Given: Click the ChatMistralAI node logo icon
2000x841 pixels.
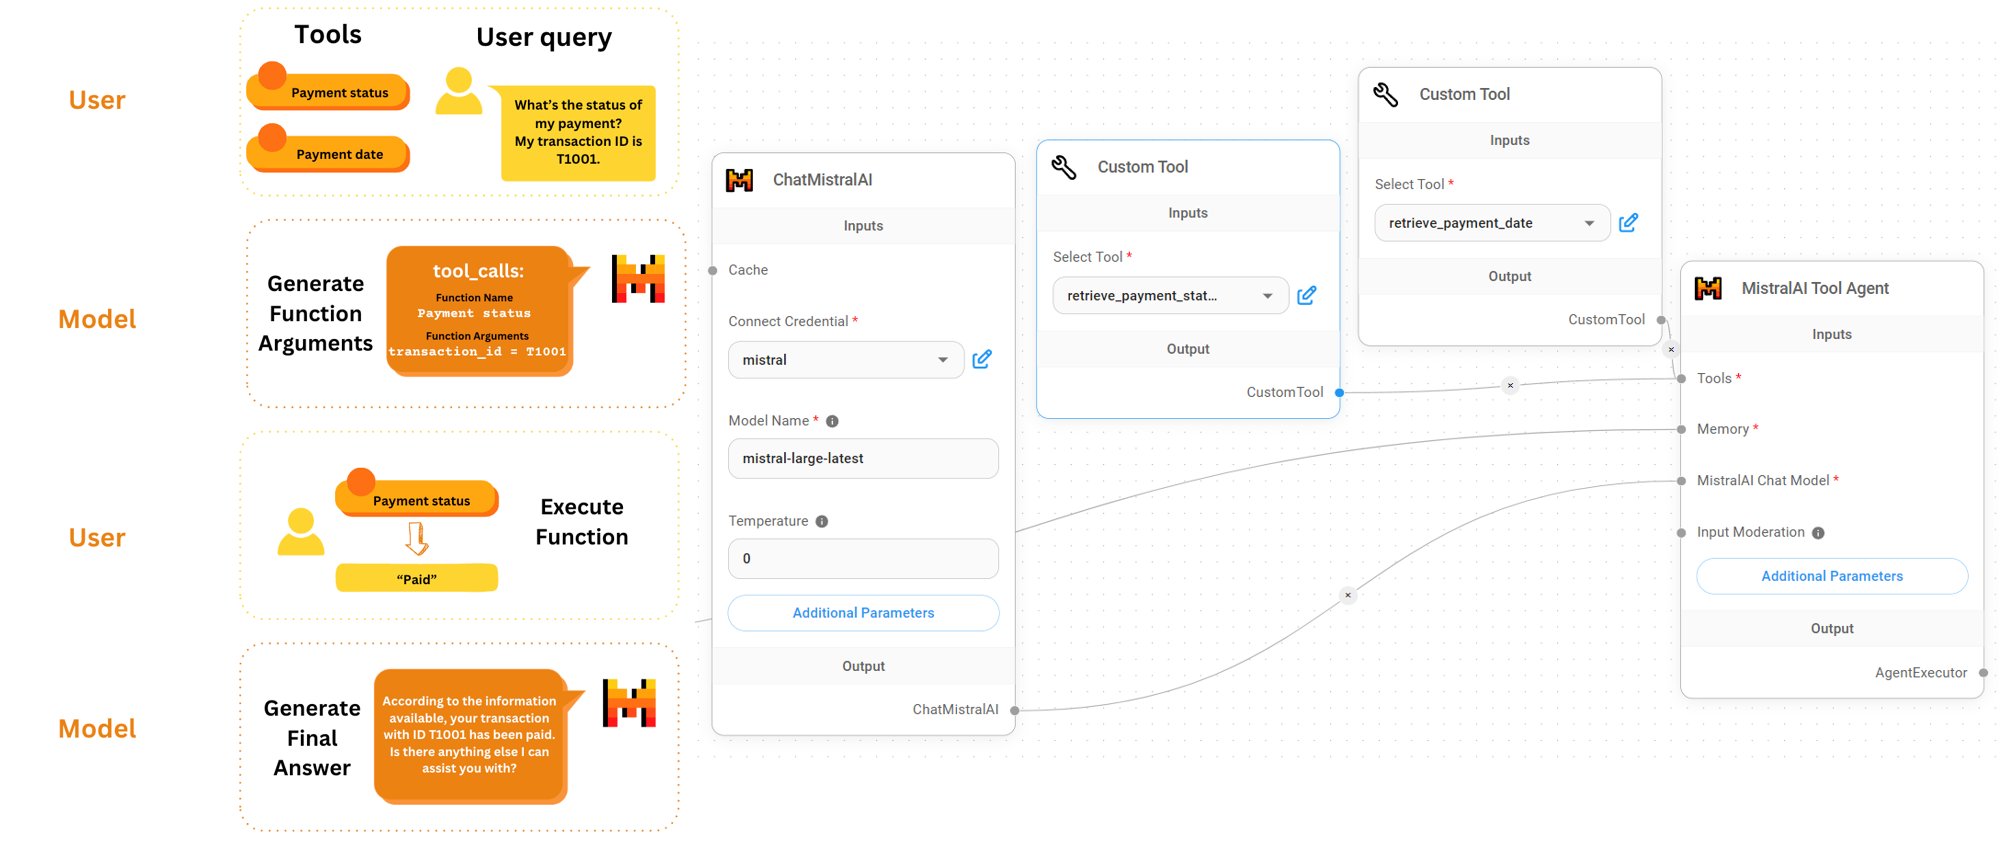Looking at the screenshot, I should click(739, 180).
